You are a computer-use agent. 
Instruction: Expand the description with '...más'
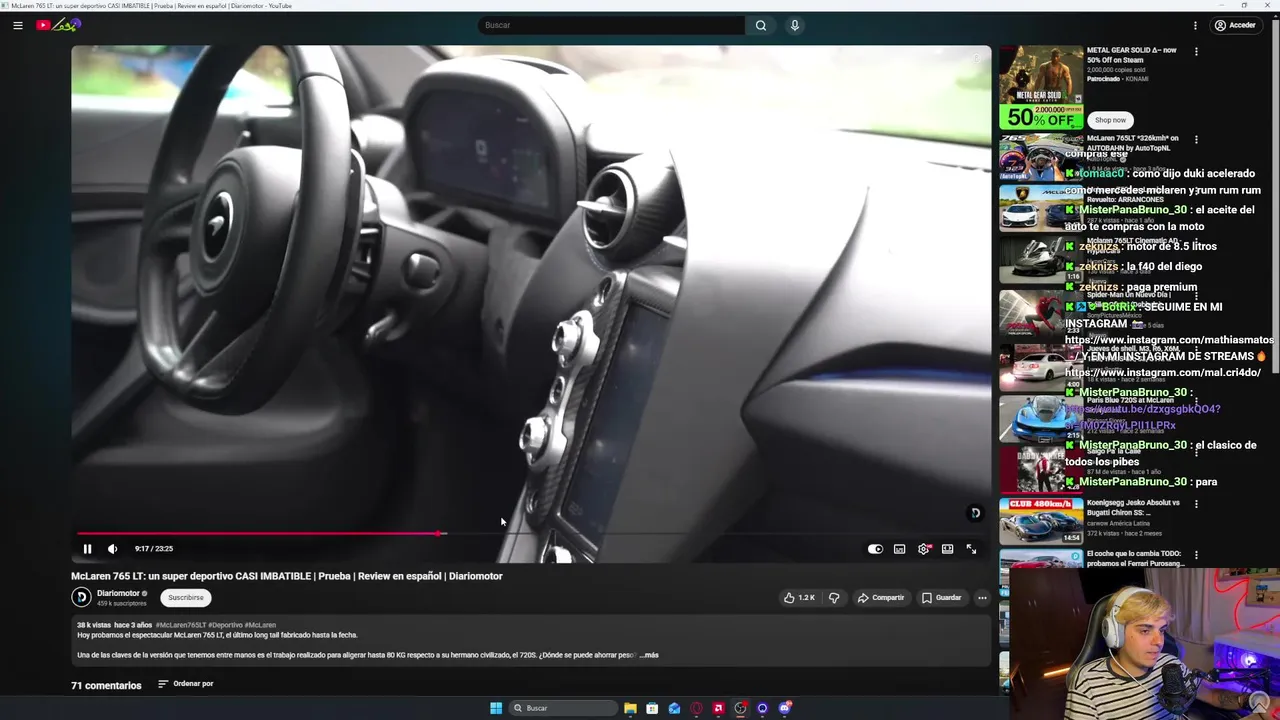coord(649,655)
